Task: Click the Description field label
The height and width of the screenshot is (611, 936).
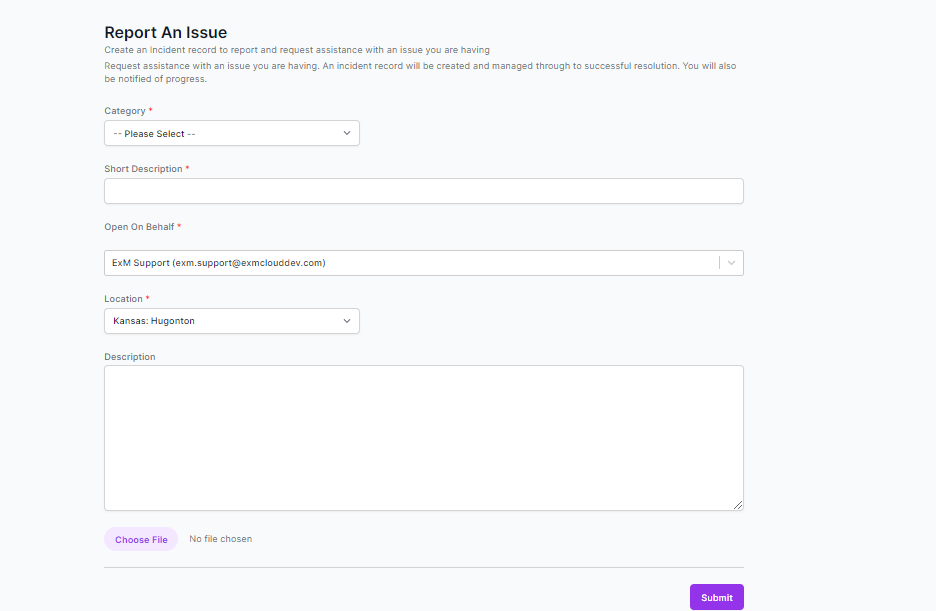Action: 130,357
